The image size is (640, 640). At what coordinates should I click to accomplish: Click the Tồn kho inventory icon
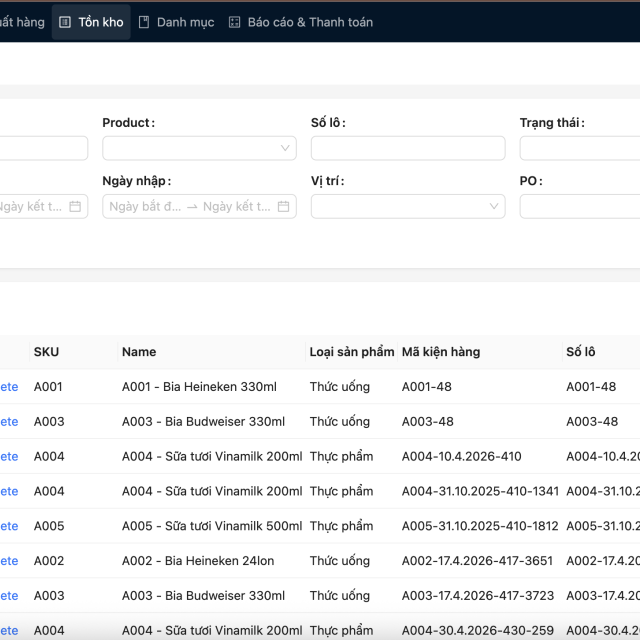[x=65, y=22]
